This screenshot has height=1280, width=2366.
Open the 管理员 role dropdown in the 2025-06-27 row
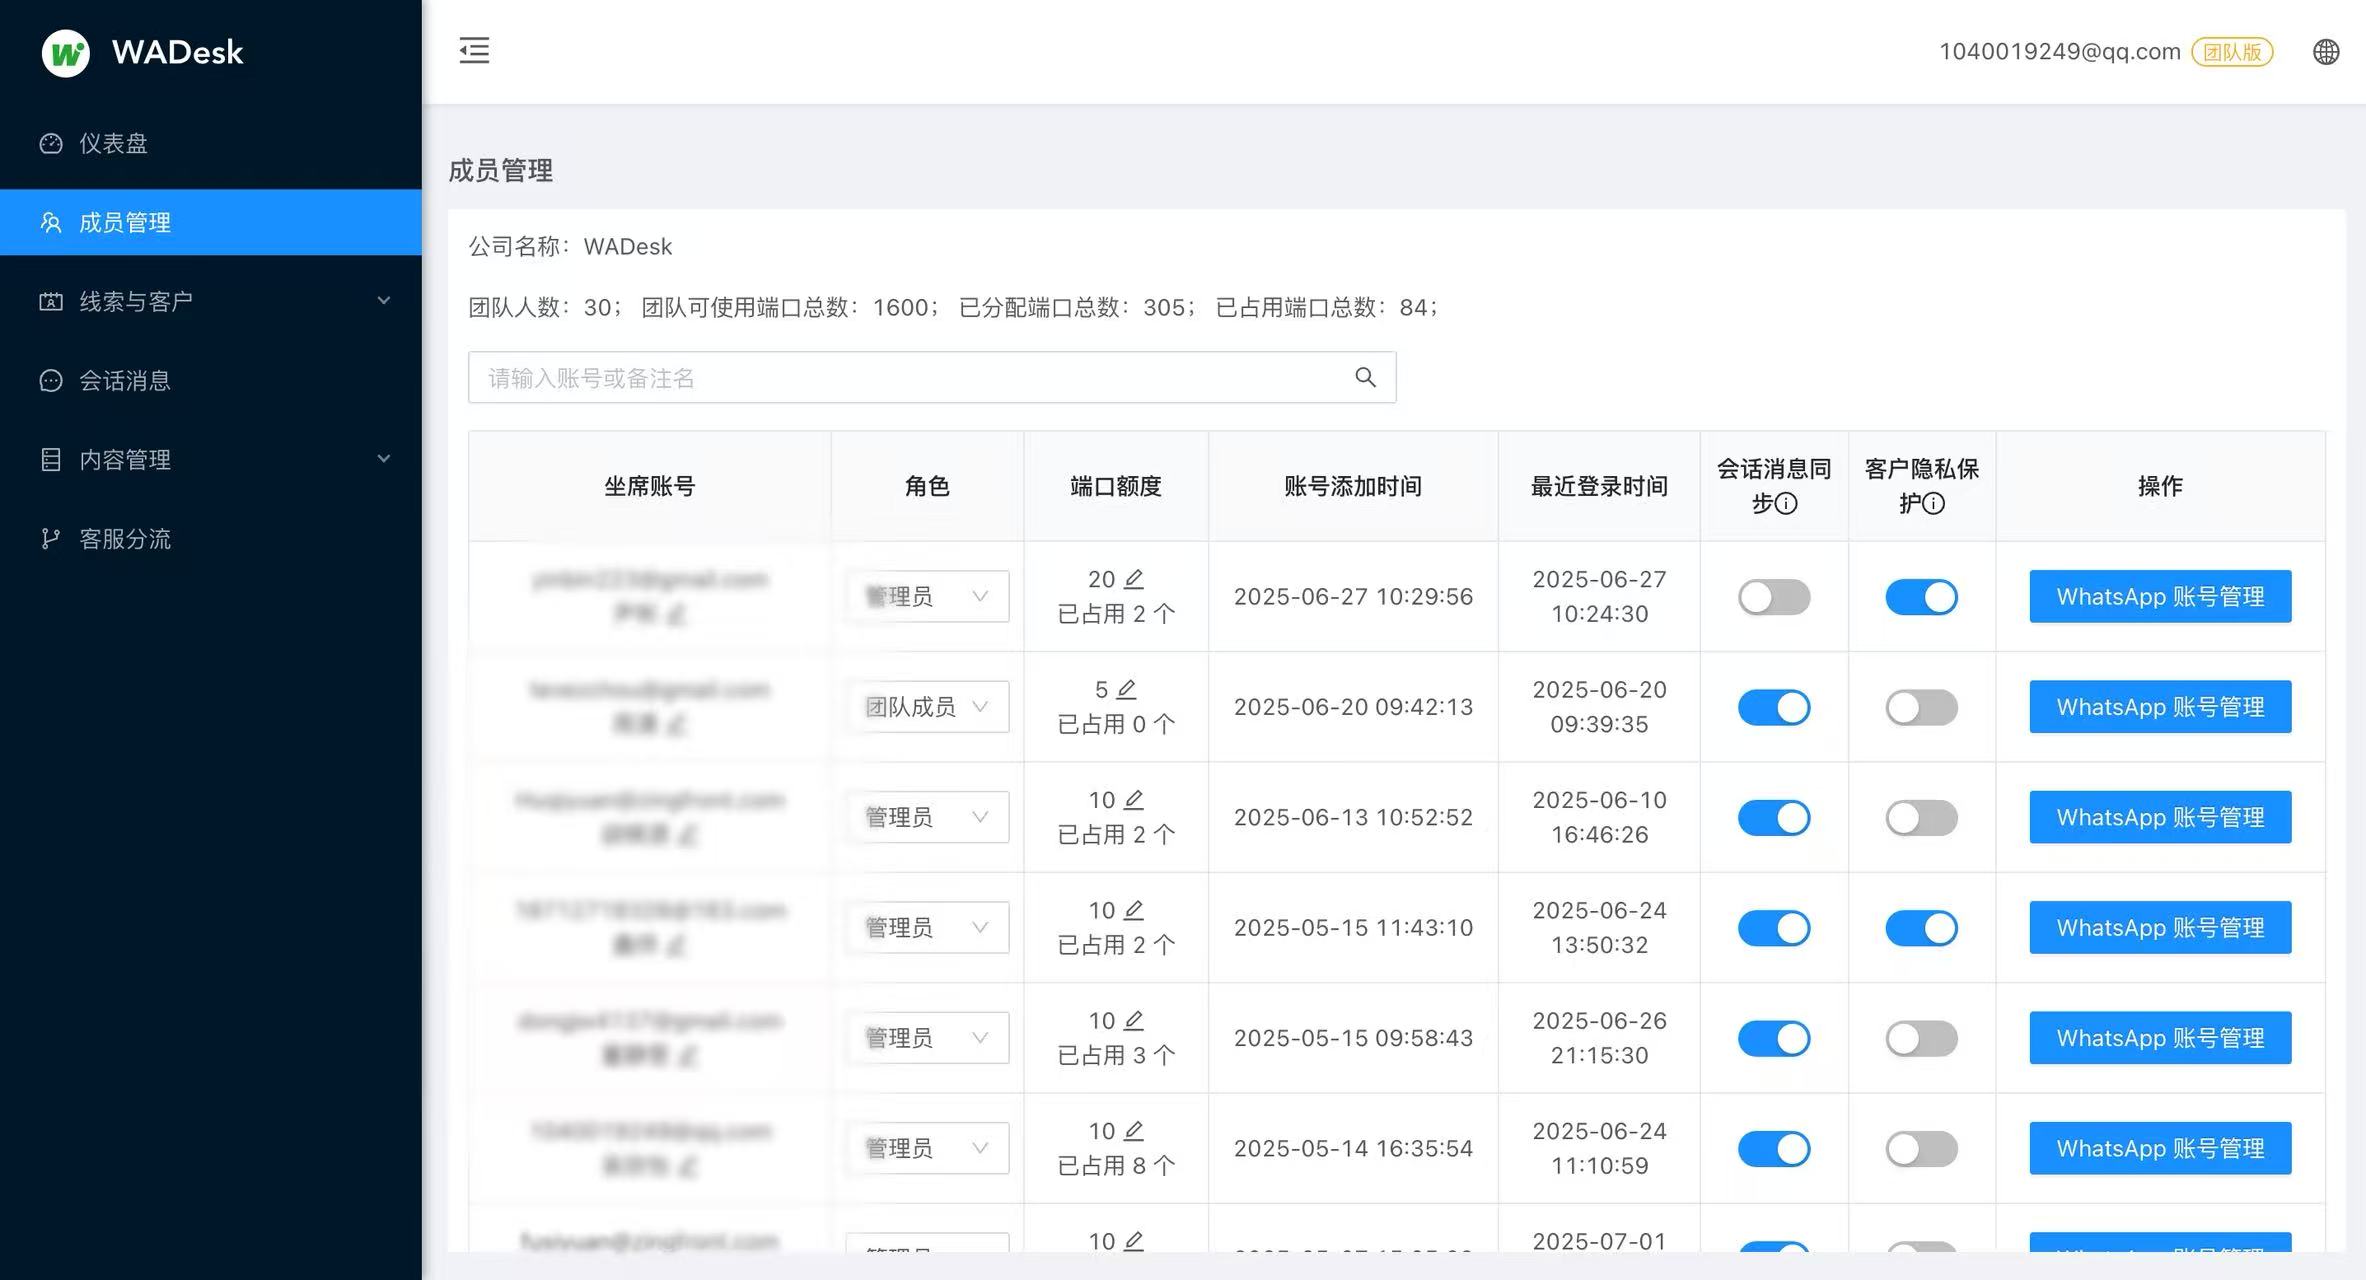click(x=927, y=596)
